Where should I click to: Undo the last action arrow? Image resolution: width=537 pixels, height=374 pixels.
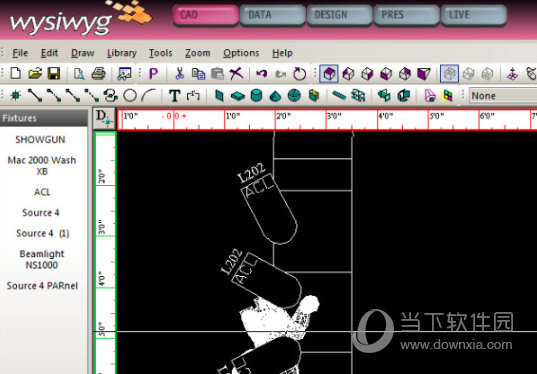[262, 74]
